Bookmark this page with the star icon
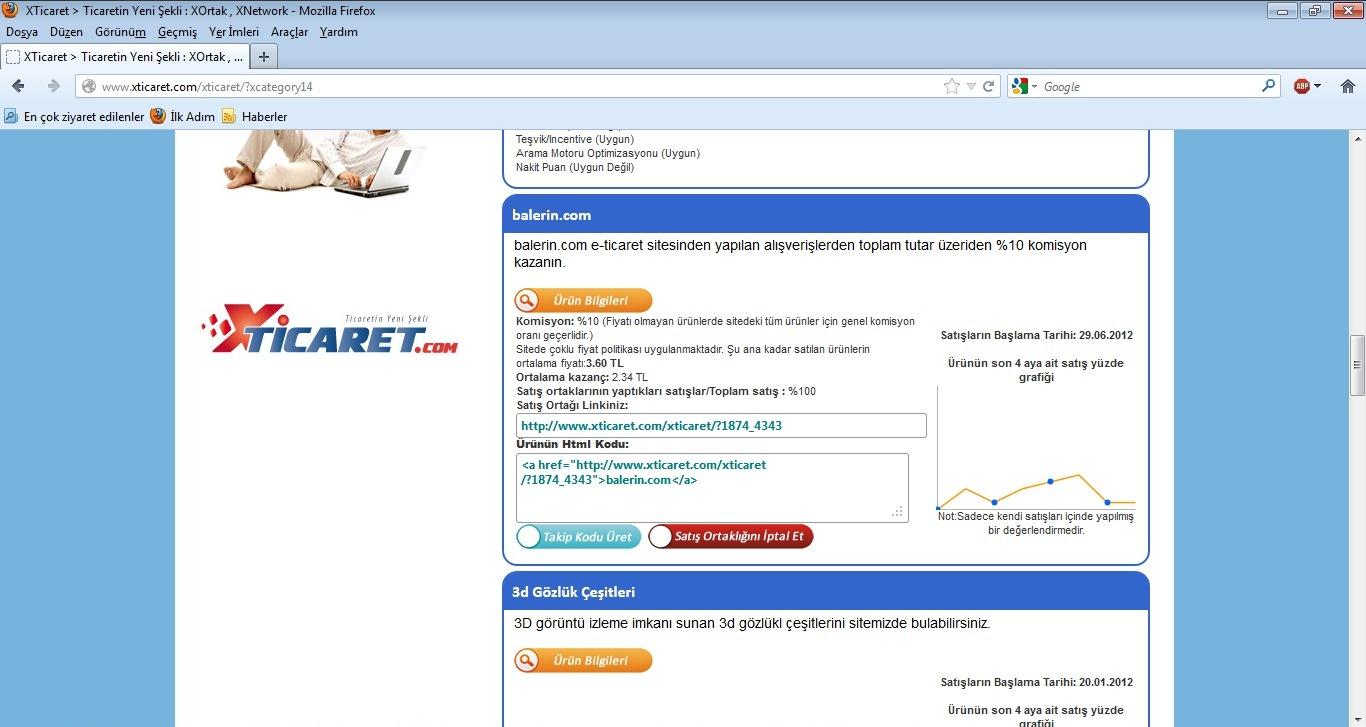The width and height of the screenshot is (1366, 727). (x=952, y=87)
